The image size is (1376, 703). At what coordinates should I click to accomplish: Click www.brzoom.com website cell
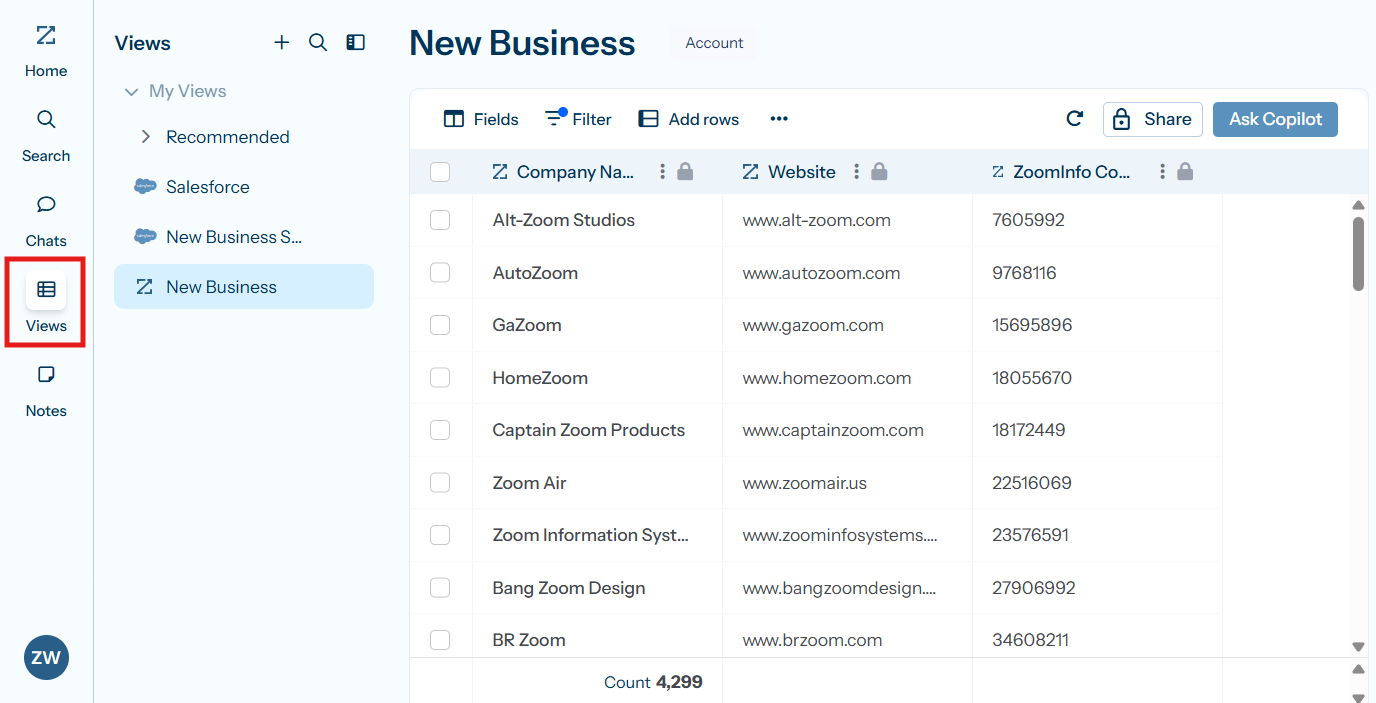pos(813,640)
